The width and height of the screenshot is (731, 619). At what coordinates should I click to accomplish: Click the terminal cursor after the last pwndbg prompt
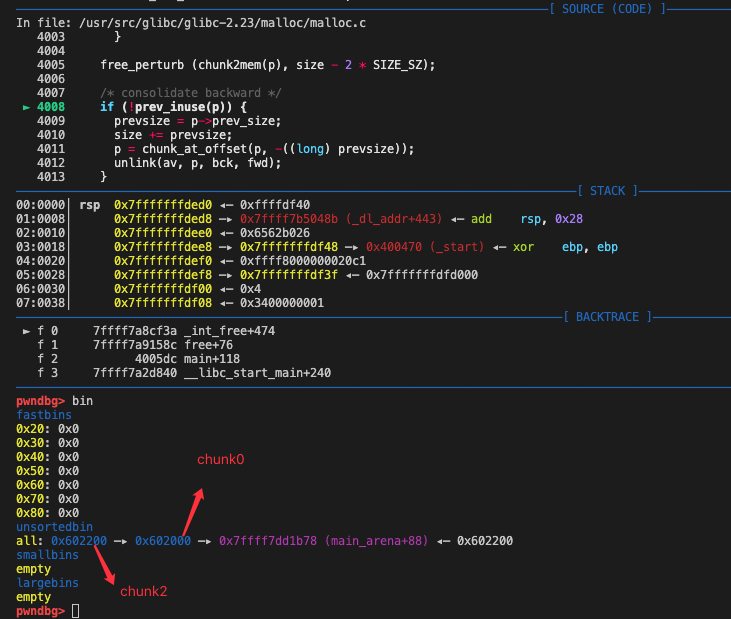point(76,610)
